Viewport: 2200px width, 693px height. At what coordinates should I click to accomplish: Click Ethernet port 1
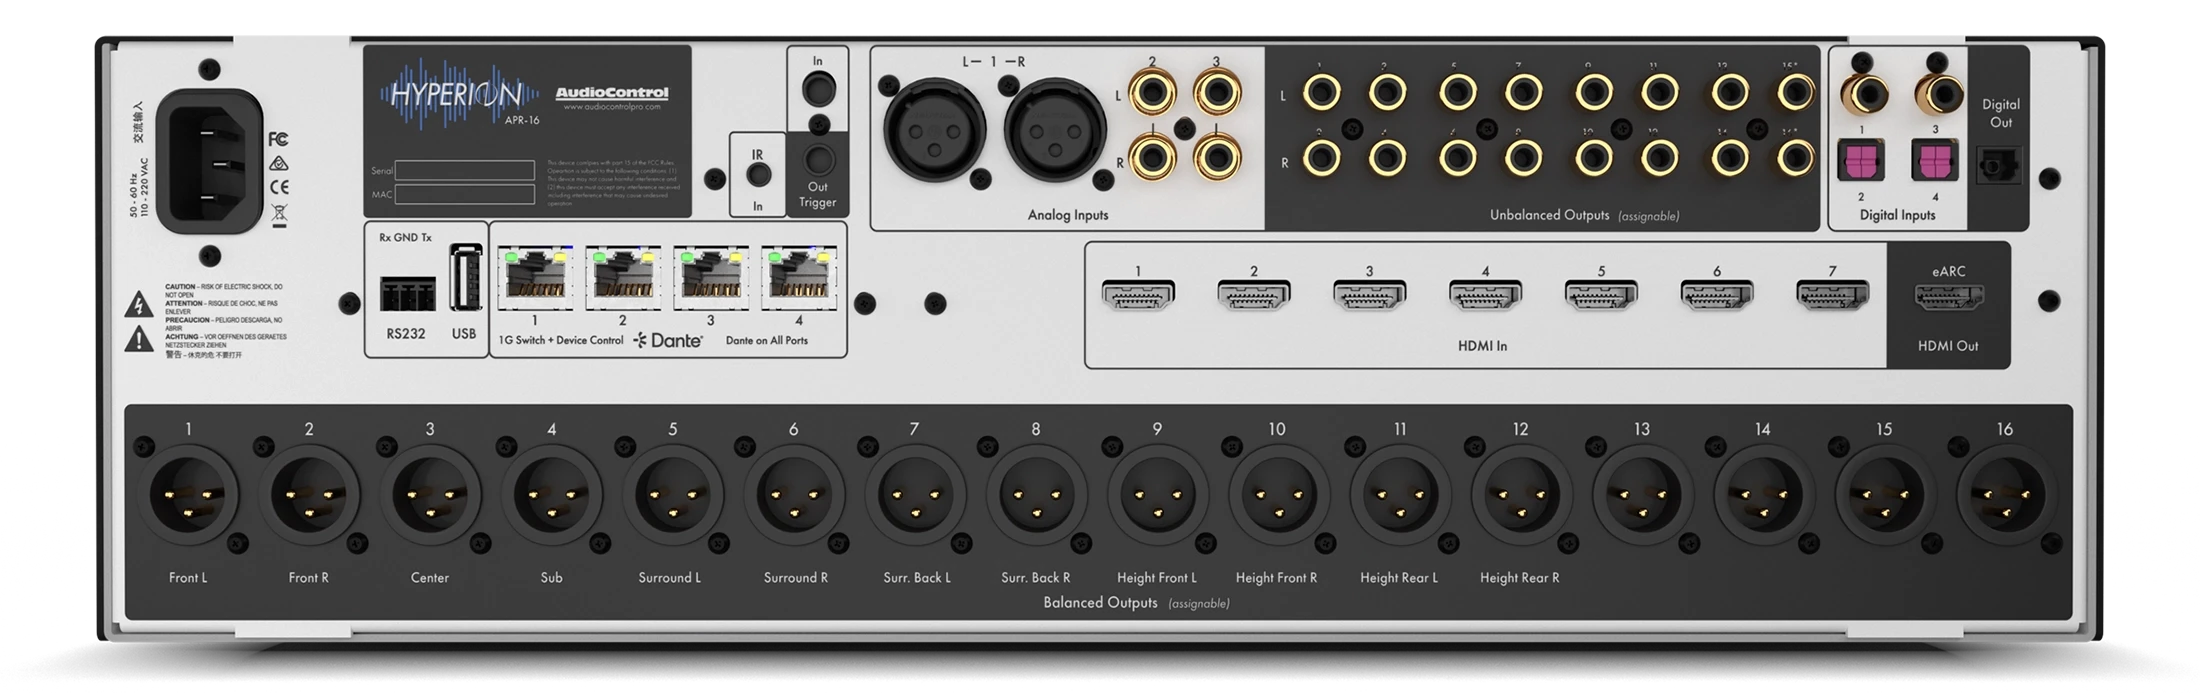coord(535,277)
